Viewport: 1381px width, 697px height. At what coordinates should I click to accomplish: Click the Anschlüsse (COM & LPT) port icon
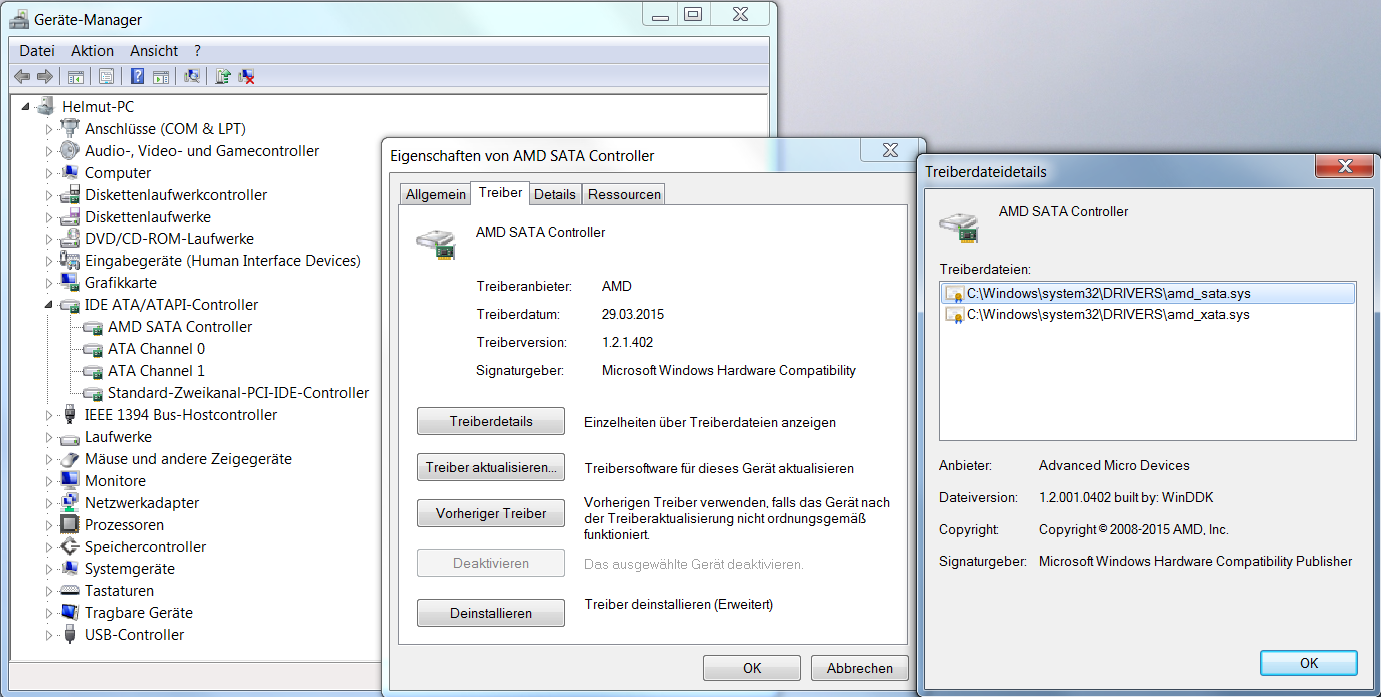coord(69,128)
